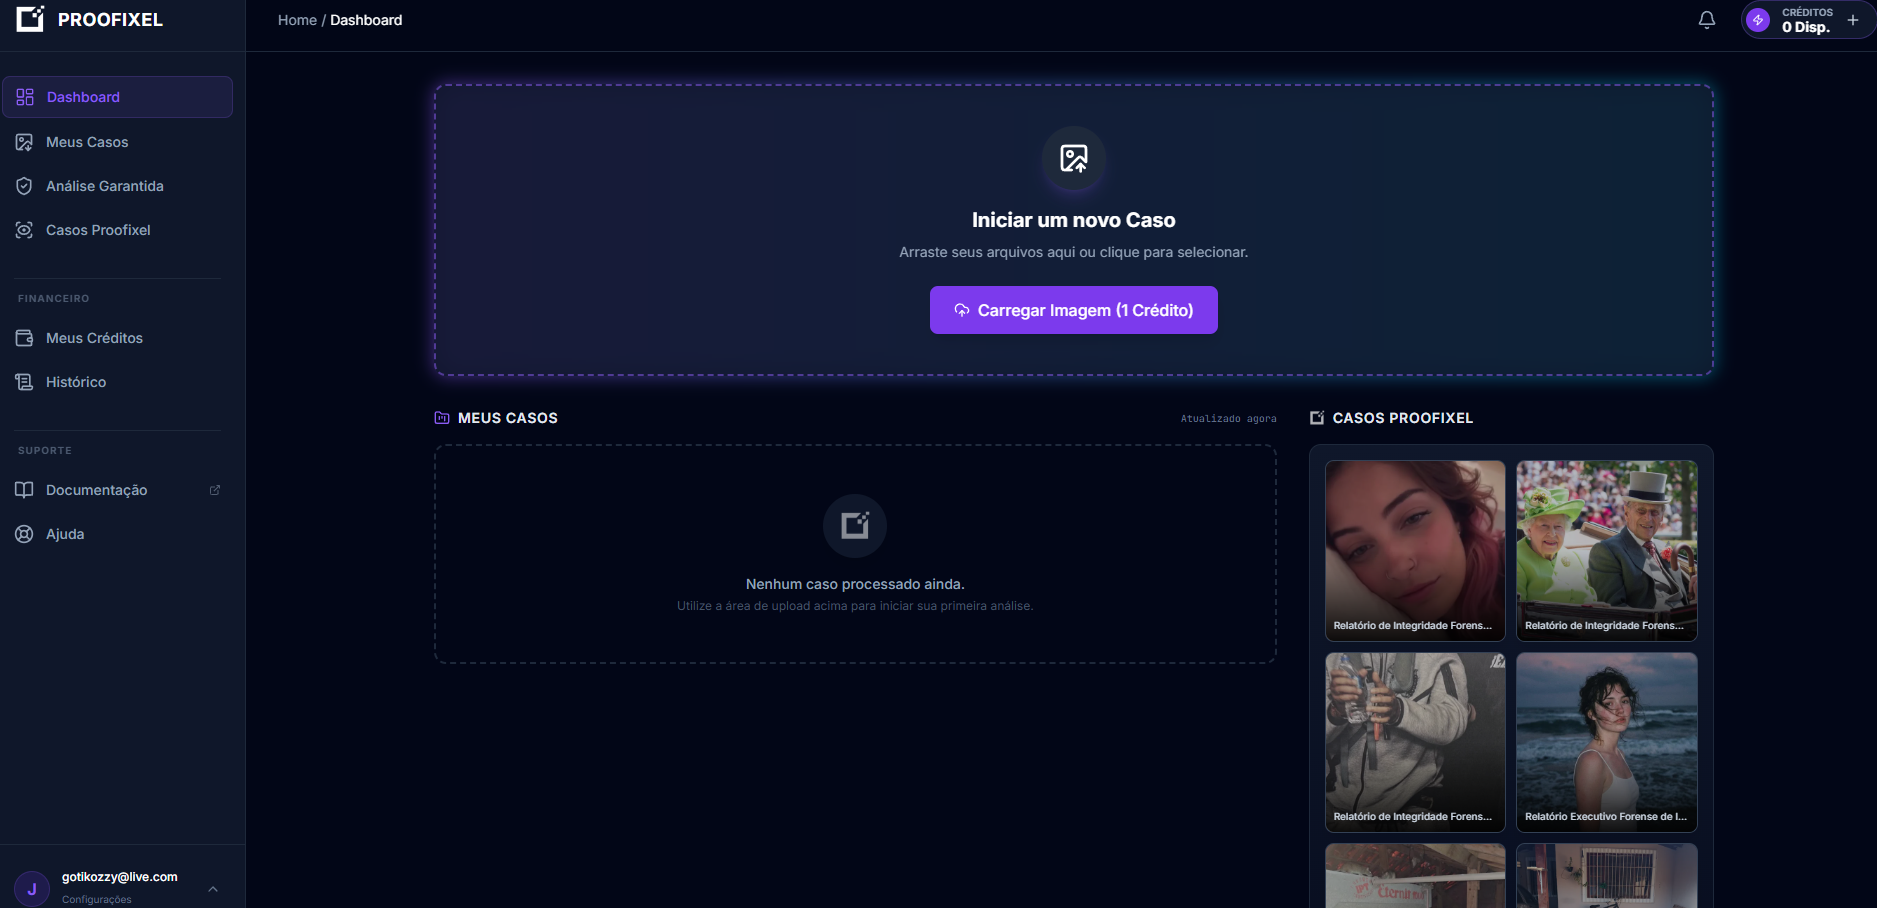Open elderly couple in carriage thumbnail
Viewport: 1877px width, 908px height.
pyautogui.click(x=1607, y=550)
